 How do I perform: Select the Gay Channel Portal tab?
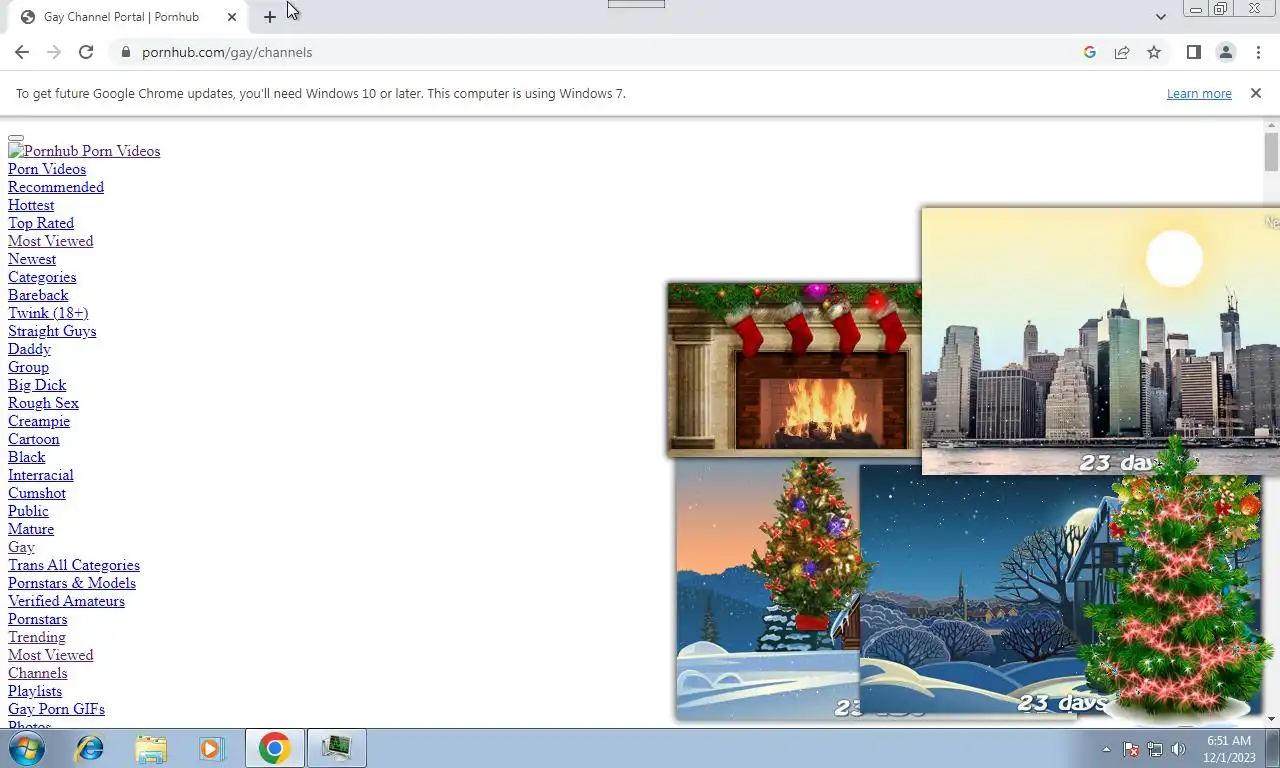point(130,17)
